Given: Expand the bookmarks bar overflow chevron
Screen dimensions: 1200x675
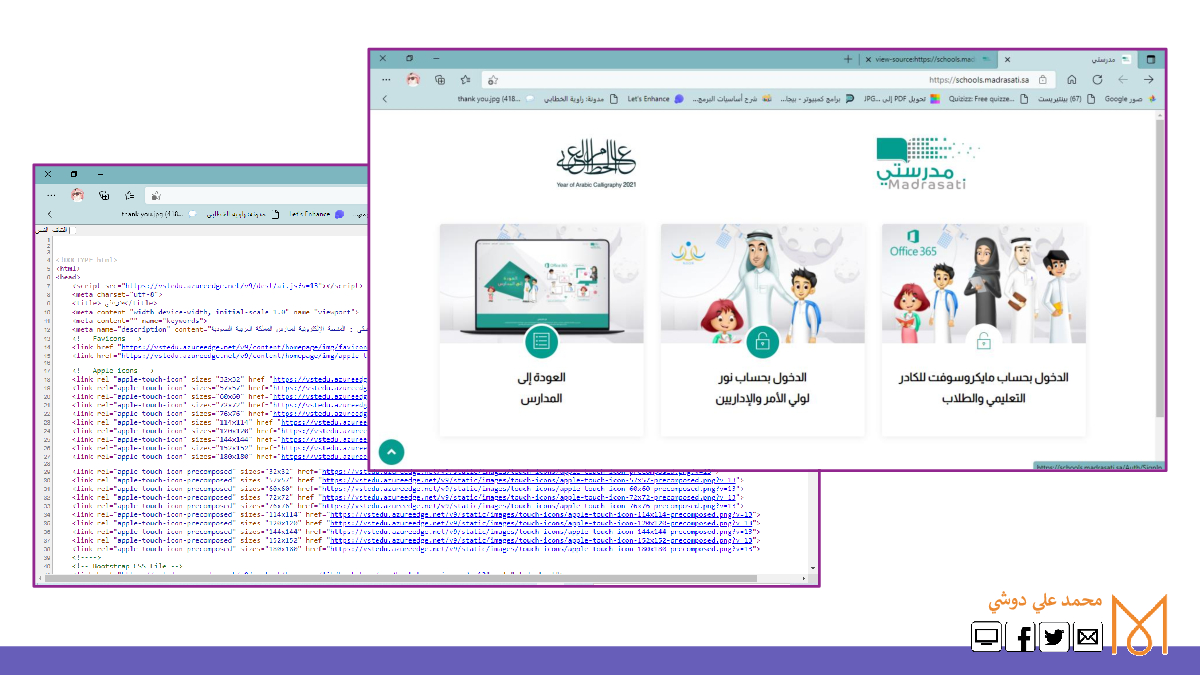Looking at the screenshot, I should click(x=385, y=99).
